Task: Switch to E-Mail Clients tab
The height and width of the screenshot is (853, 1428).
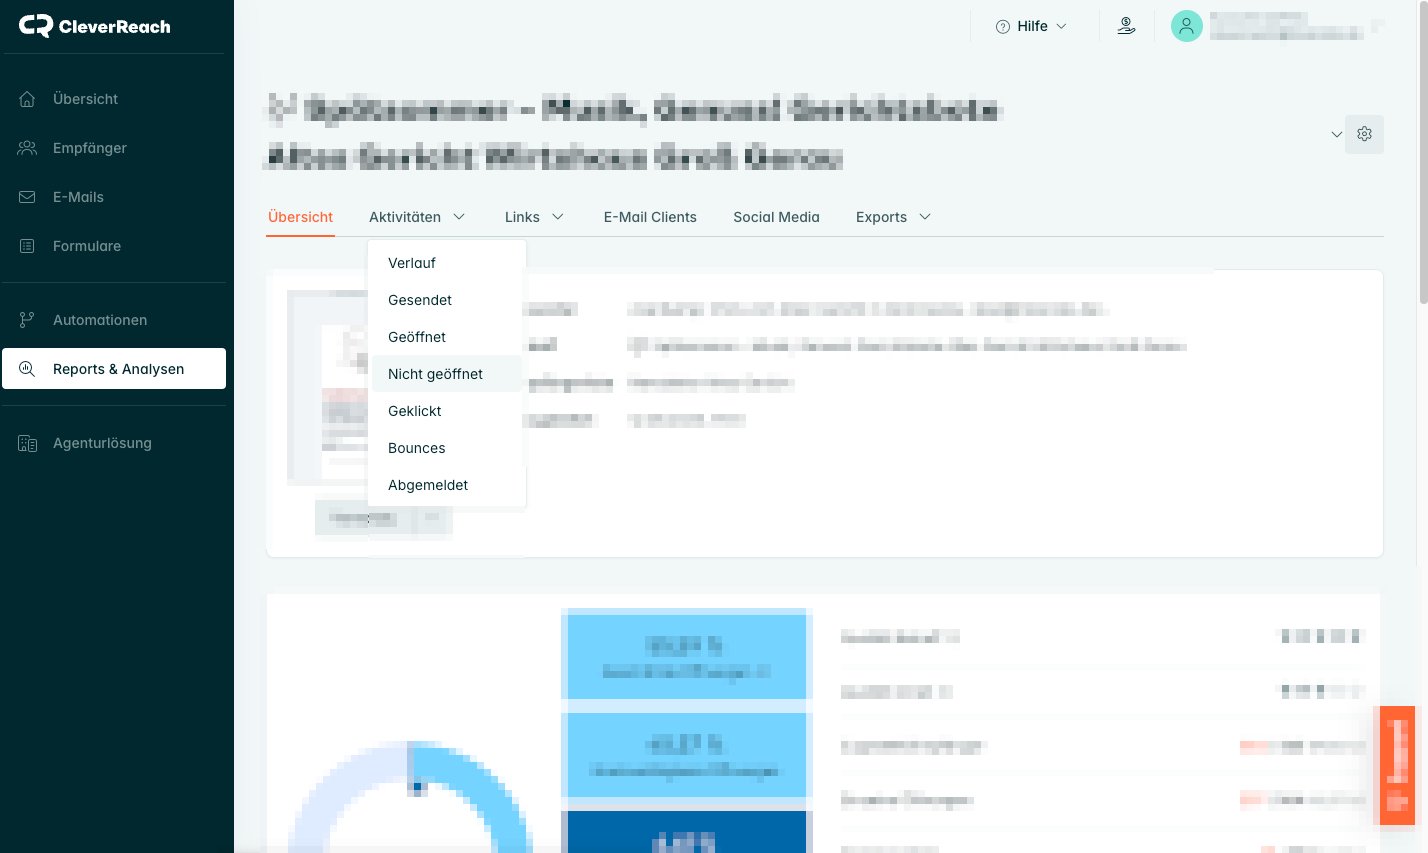Action: pos(650,217)
